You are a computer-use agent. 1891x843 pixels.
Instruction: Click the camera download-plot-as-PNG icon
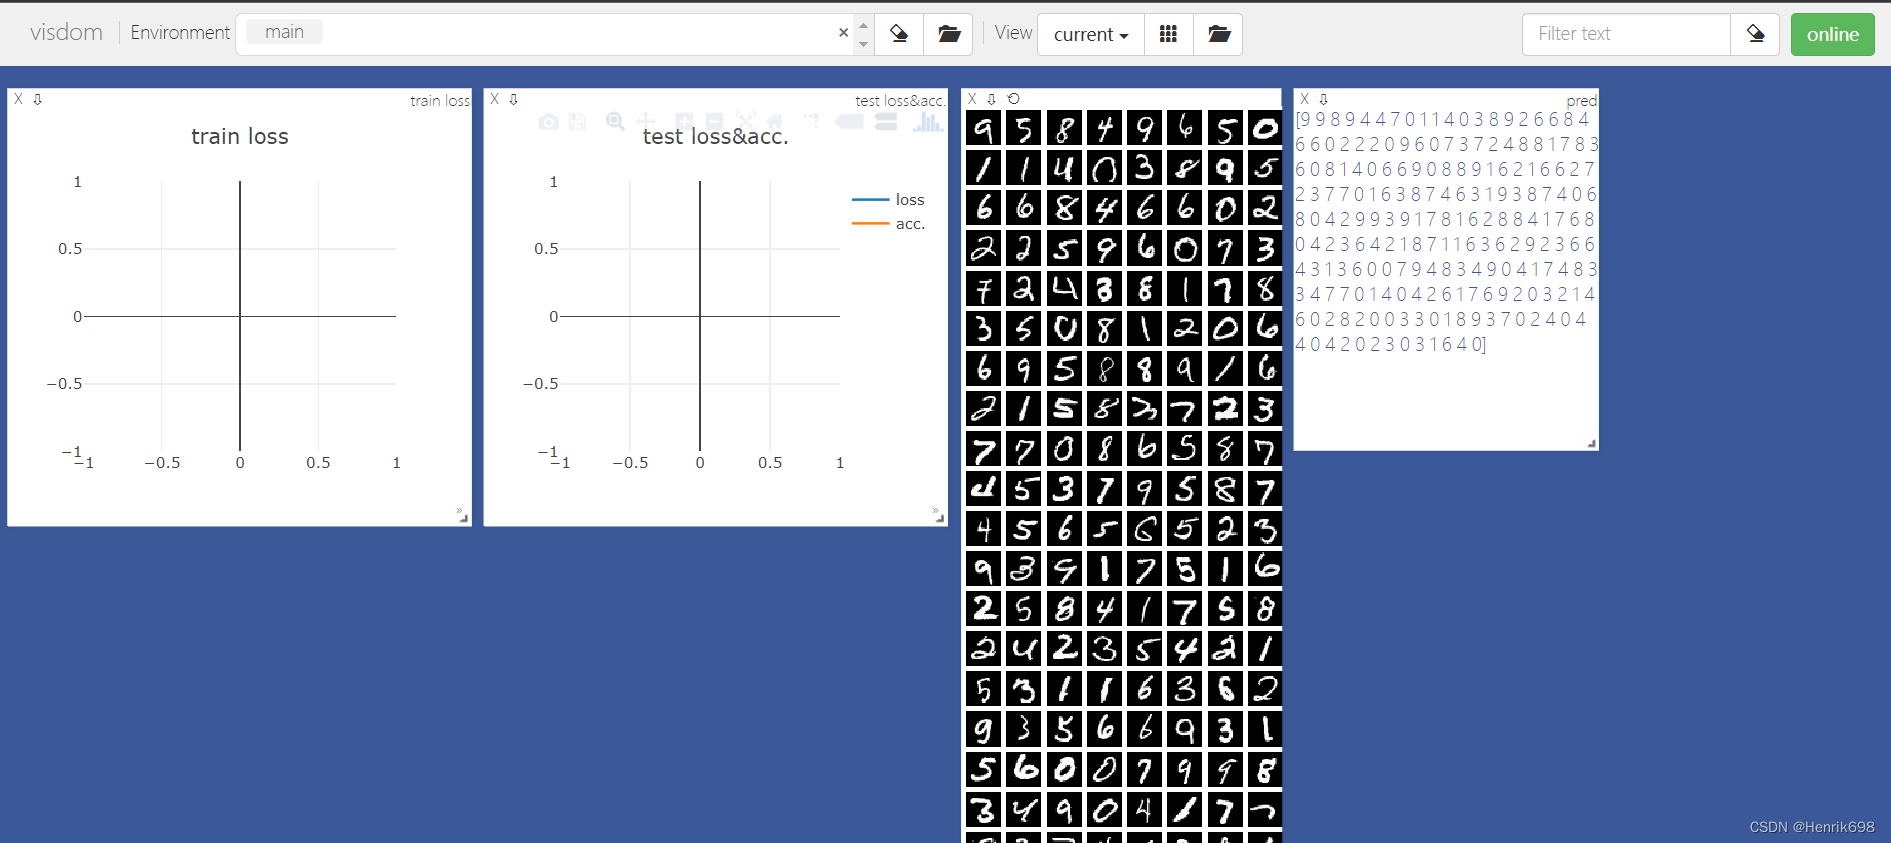[548, 122]
